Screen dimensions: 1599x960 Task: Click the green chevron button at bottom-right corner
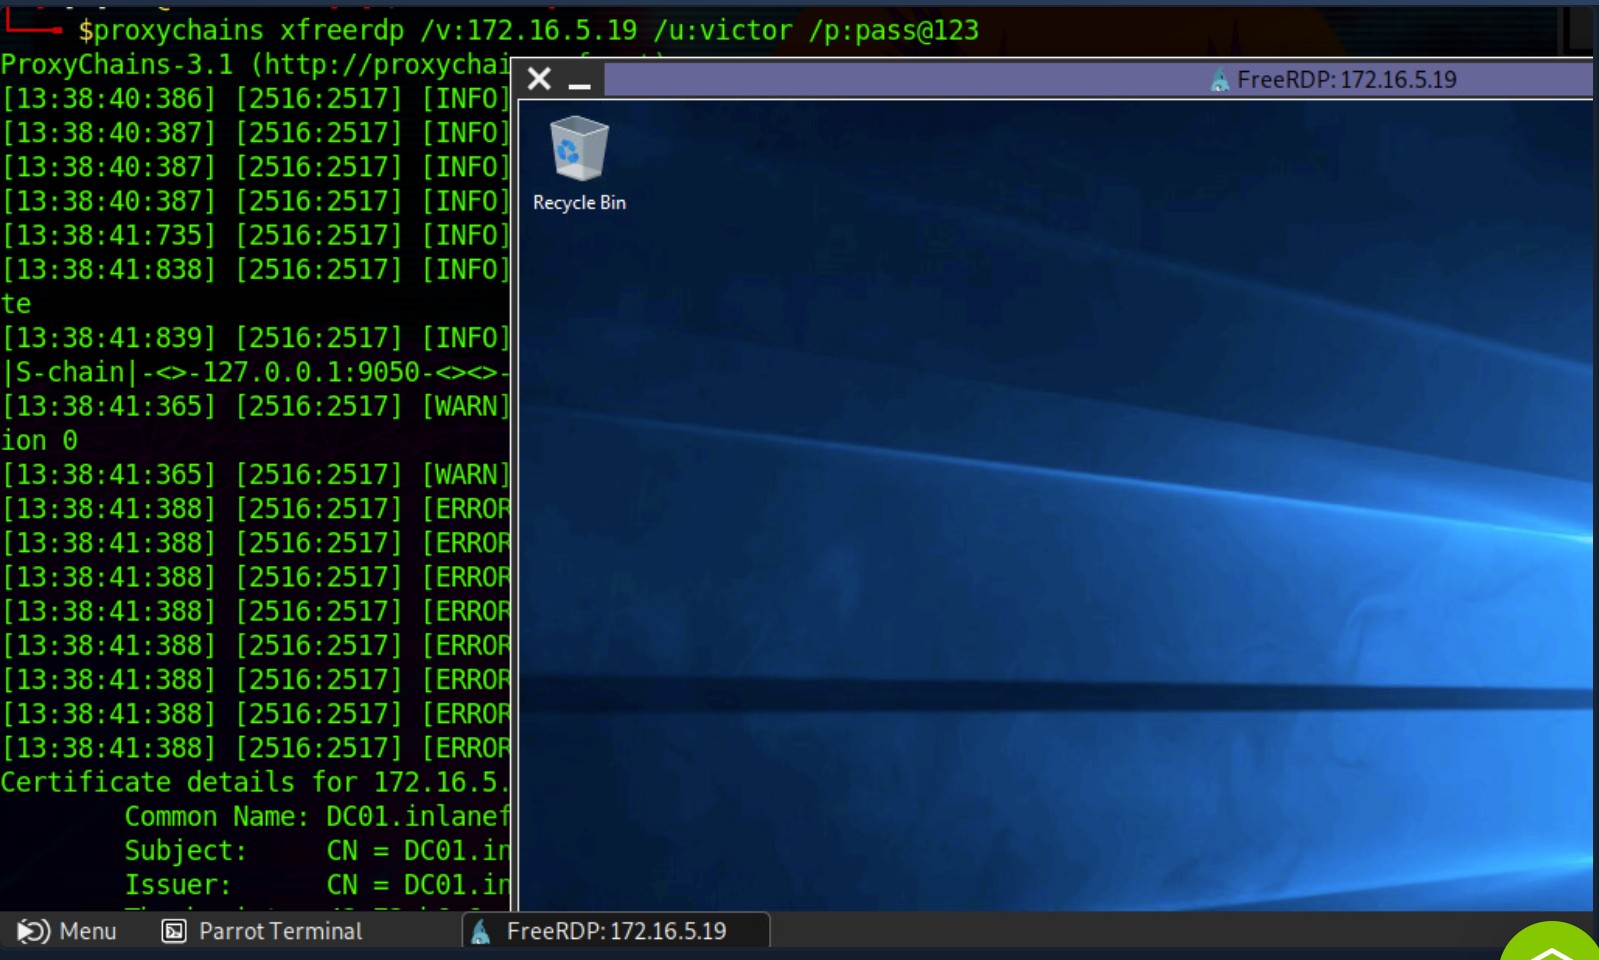pos(1551,945)
